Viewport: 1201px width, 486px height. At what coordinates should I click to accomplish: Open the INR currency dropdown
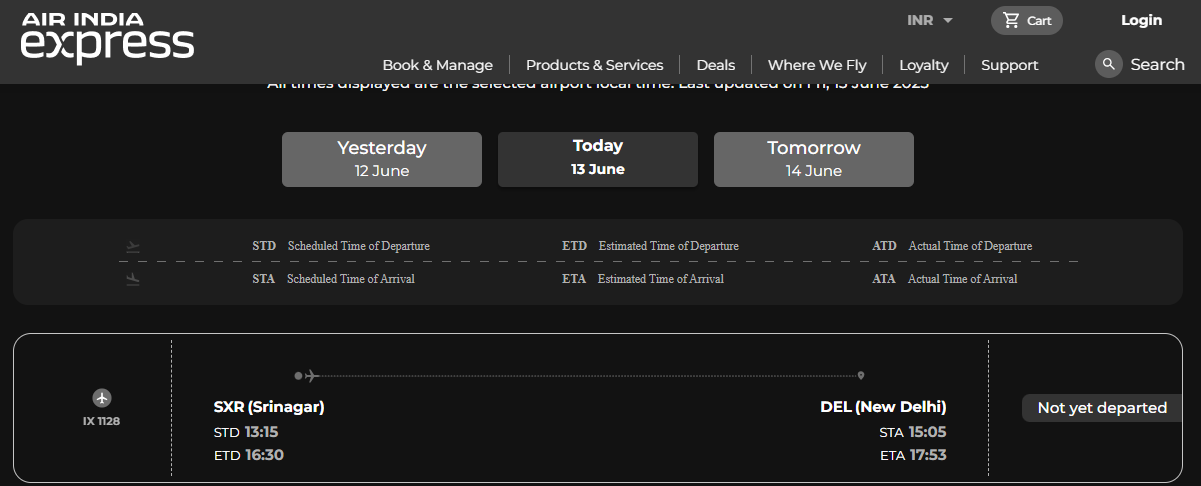click(930, 20)
